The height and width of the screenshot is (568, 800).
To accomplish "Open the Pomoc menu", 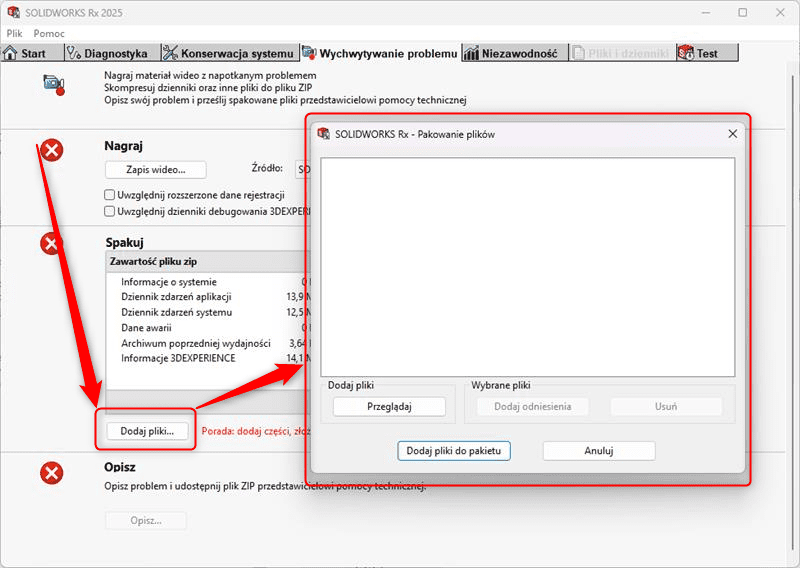I will (49, 33).
